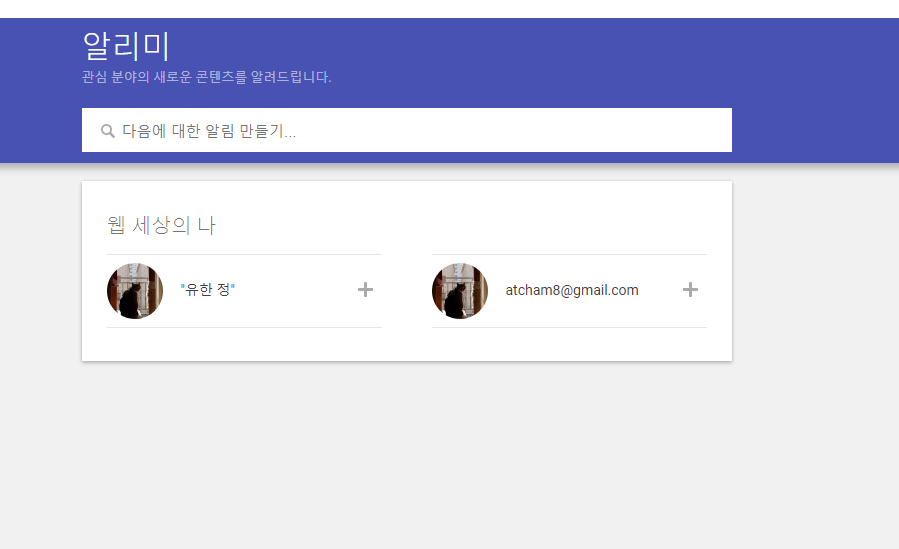The width and height of the screenshot is (899, 549).
Task: Click the avatar beside "유한 정"
Action: click(x=135, y=291)
